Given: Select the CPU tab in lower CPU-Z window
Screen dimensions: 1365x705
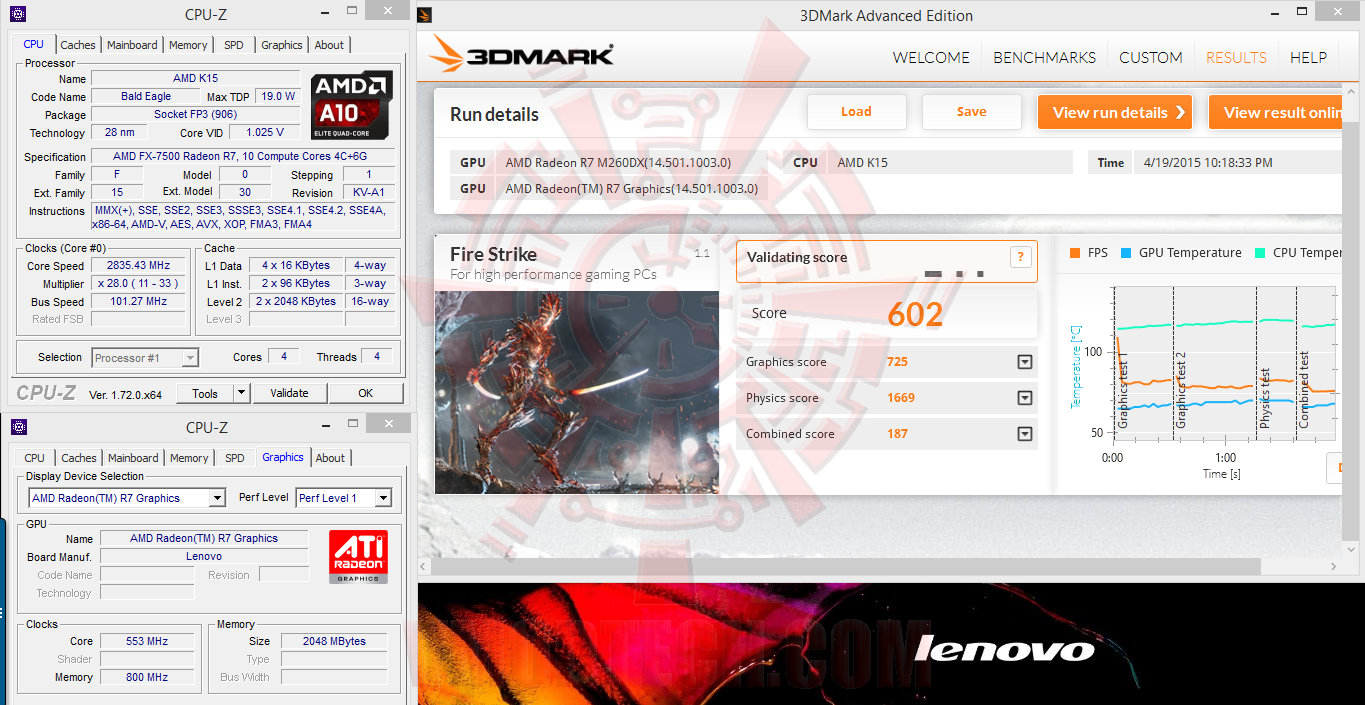Looking at the screenshot, I should 35,458.
